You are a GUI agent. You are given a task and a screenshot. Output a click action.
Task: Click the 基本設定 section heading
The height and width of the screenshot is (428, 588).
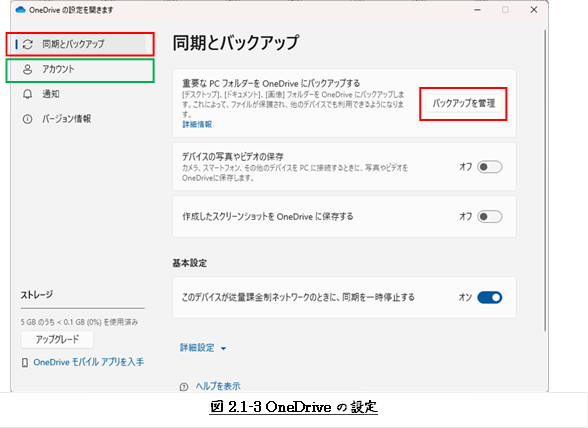tap(189, 263)
